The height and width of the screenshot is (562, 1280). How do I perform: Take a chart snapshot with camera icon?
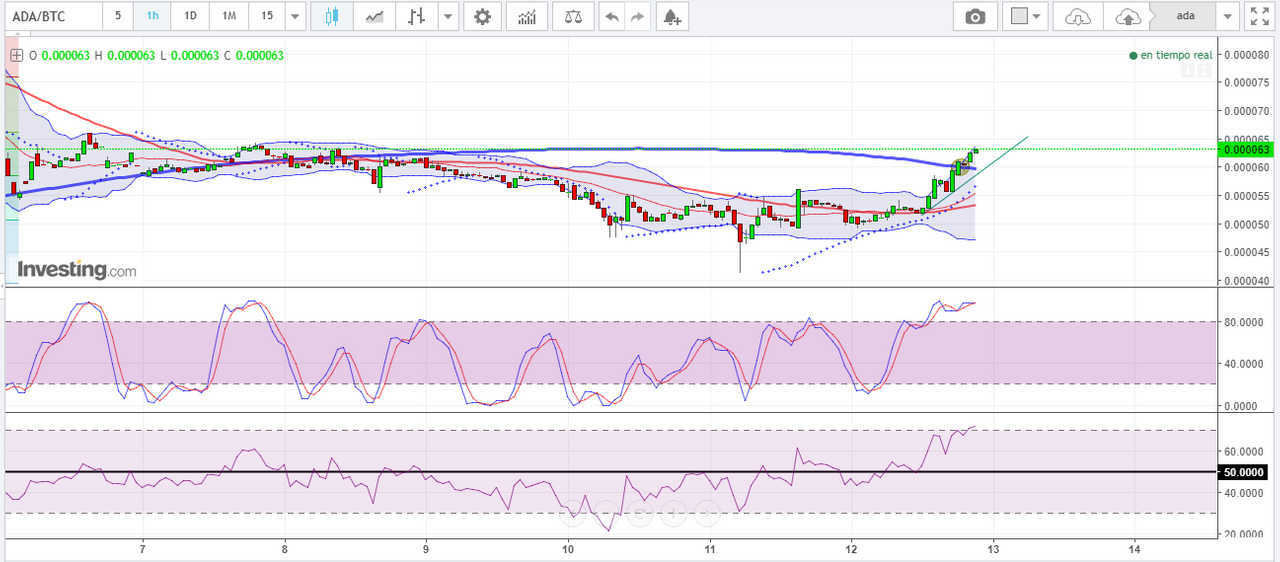pyautogui.click(x=974, y=16)
